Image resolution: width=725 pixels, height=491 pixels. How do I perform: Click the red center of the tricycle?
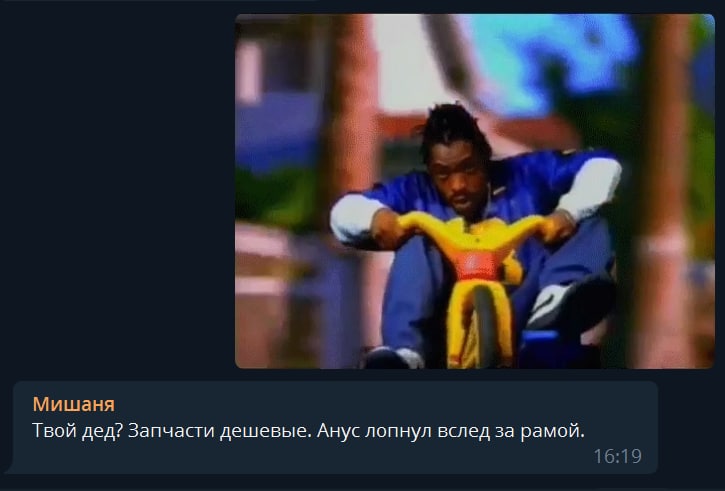(476, 265)
